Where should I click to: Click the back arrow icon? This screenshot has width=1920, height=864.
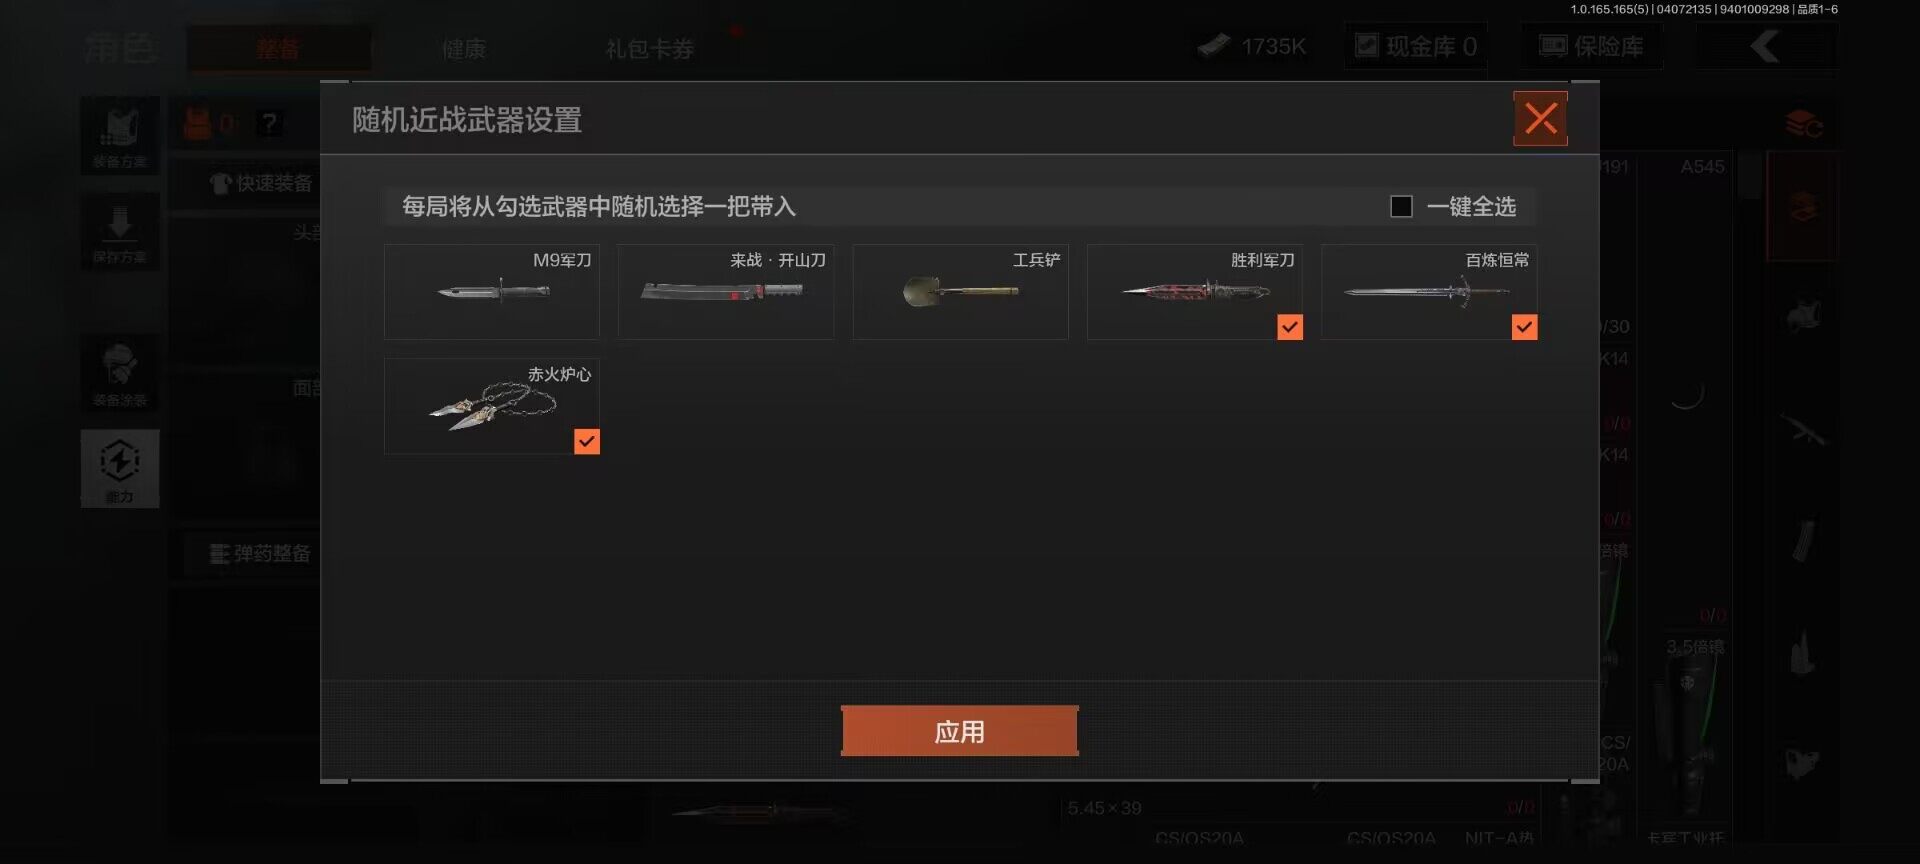[1766, 46]
